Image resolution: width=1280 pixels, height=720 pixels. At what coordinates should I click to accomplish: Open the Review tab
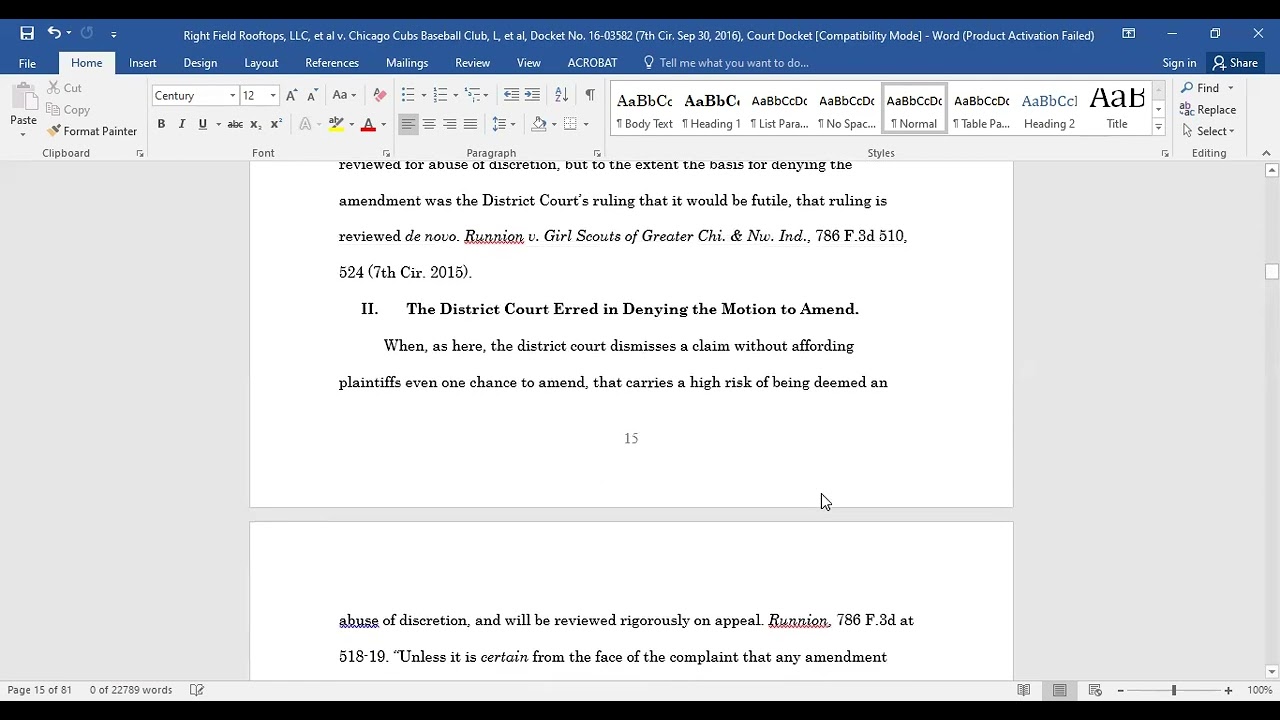473,63
